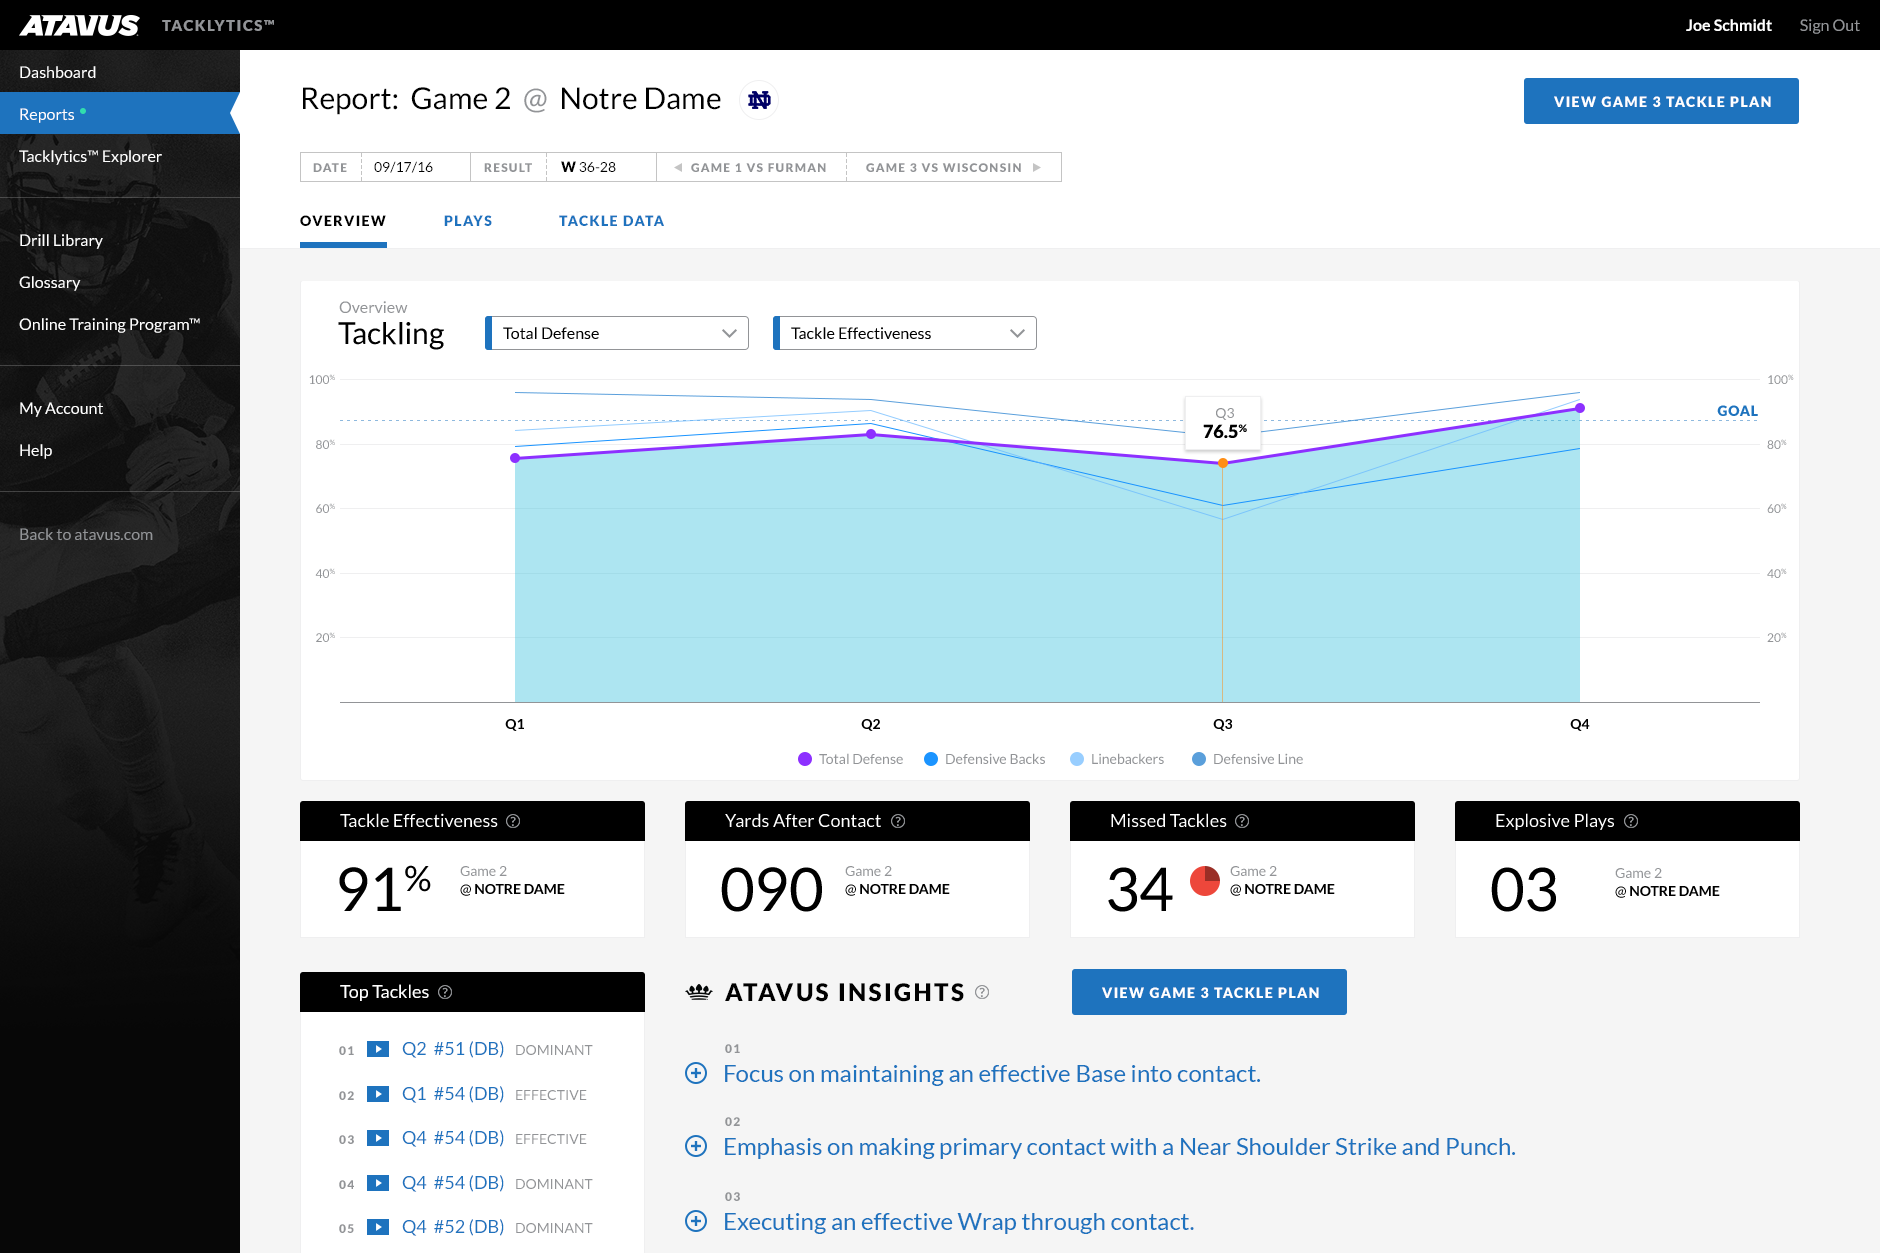Toggle Total Defense series in chart legend

[850, 759]
